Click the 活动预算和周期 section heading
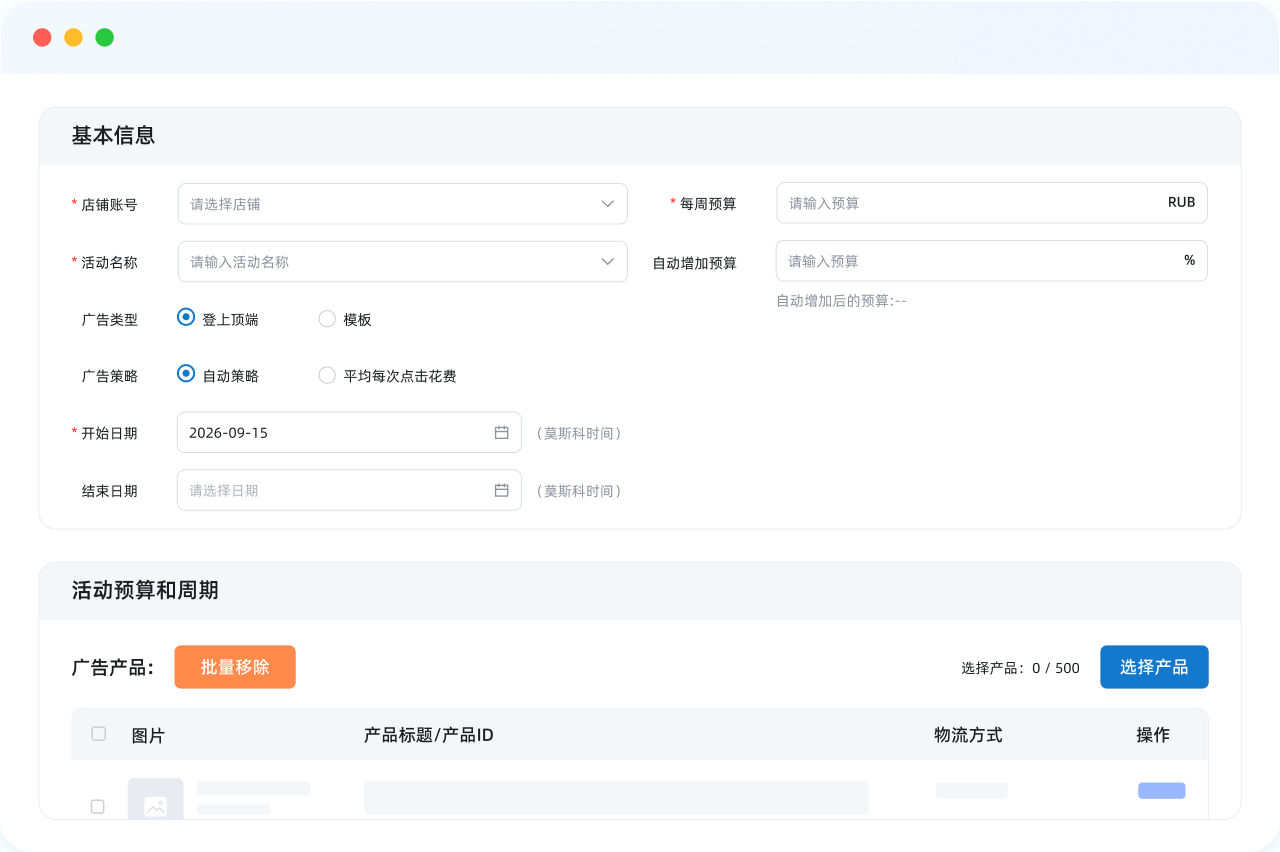This screenshot has width=1280, height=852. 145,591
